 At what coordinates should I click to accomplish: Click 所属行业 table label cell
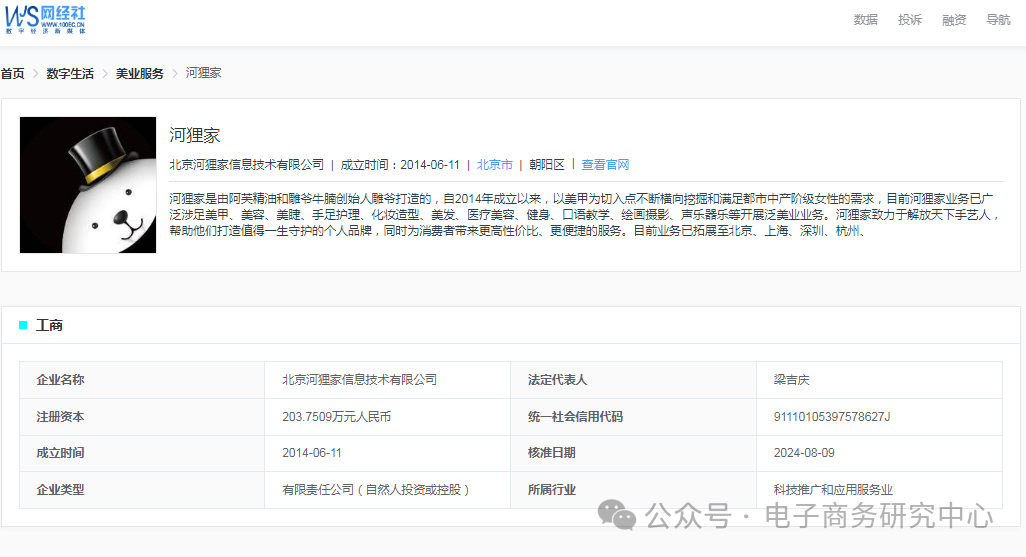click(633, 490)
